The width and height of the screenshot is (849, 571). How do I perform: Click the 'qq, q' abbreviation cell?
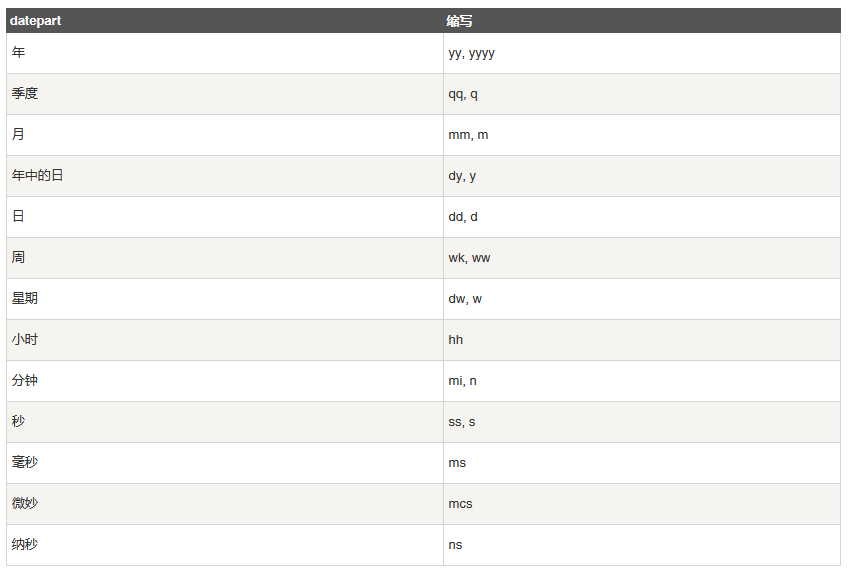click(463, 94)
